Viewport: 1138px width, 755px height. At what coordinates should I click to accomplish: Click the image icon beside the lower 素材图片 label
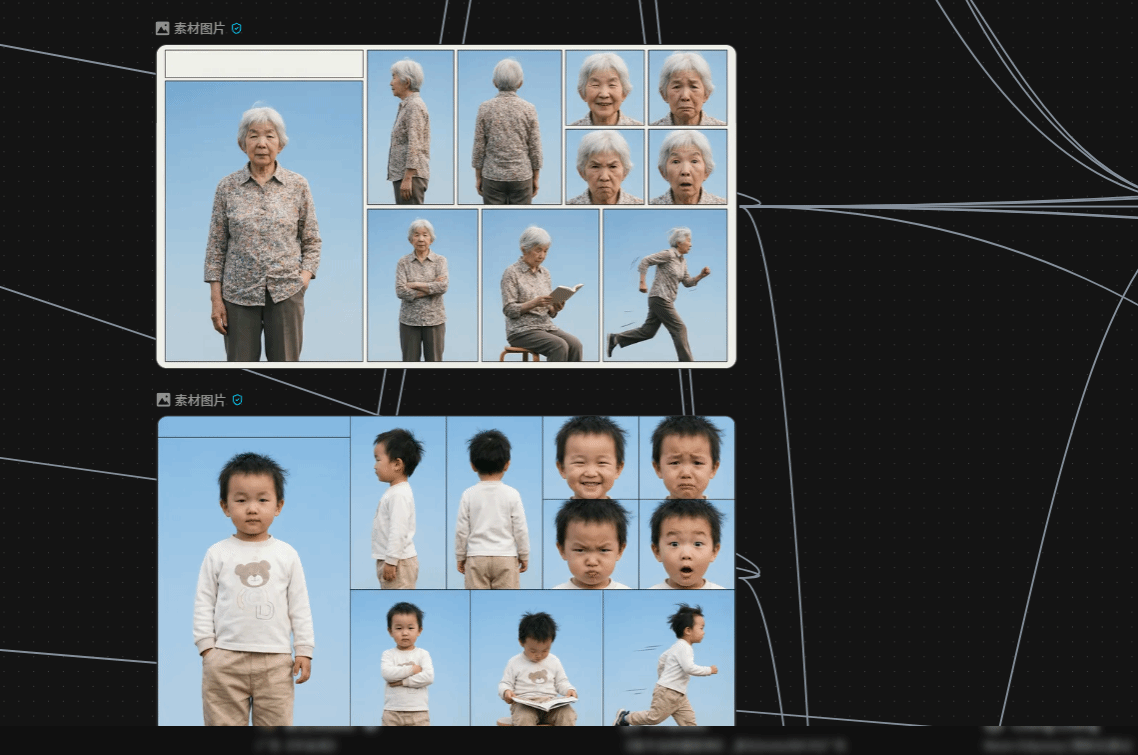[163, 400]
